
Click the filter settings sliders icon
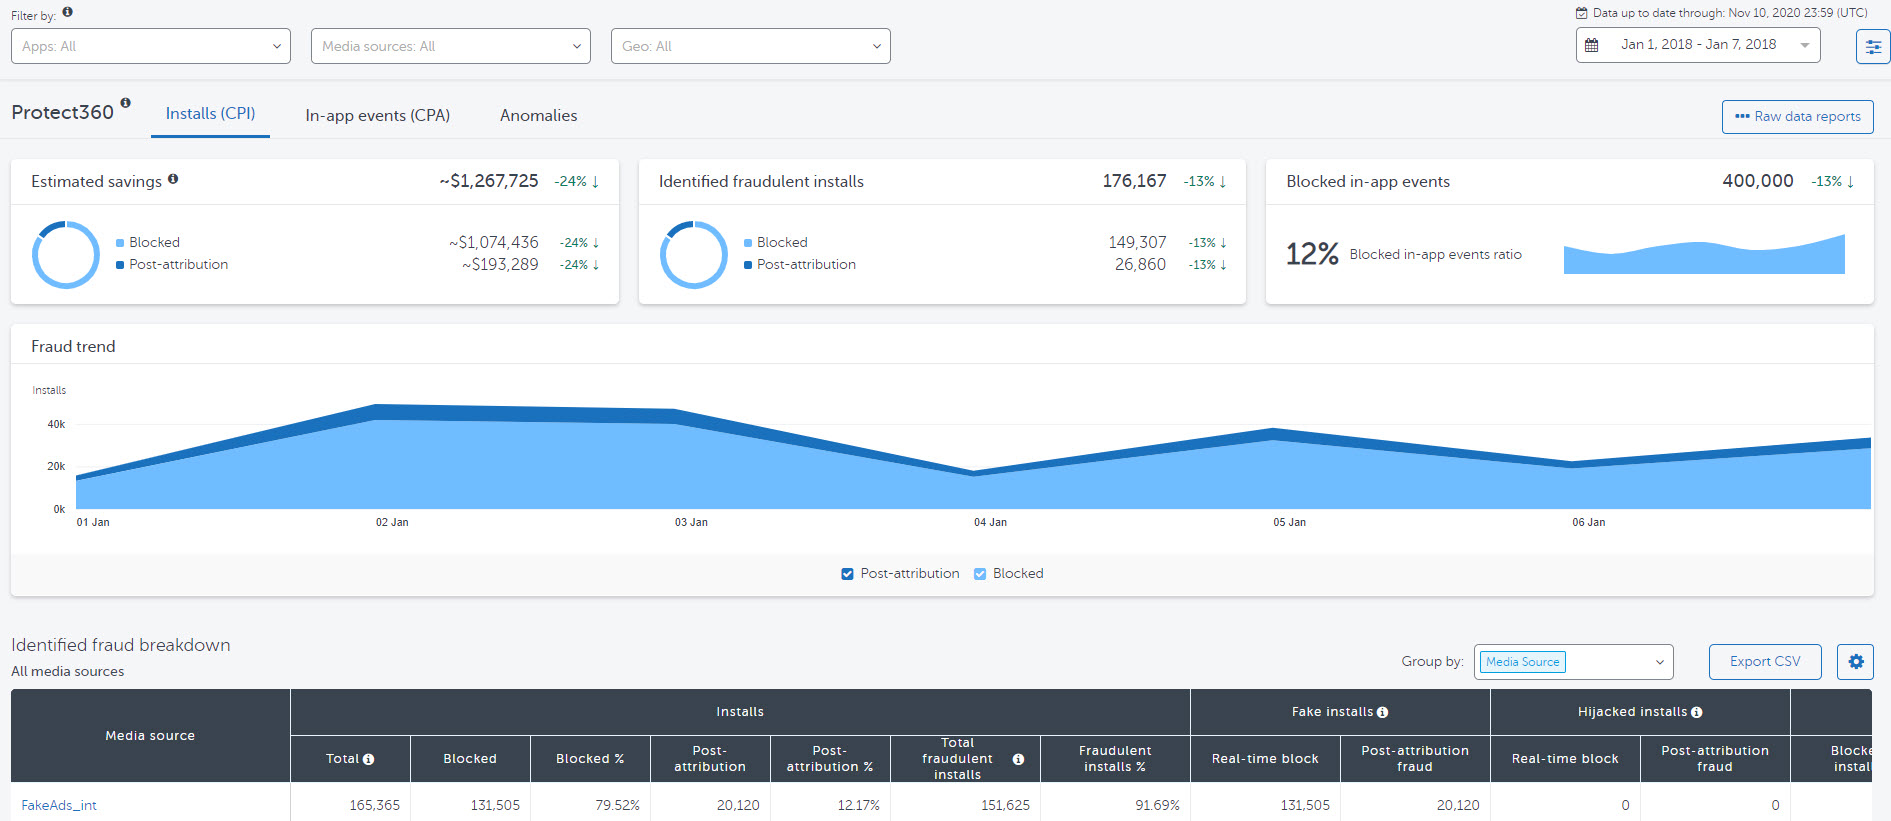click(x=1872, y=47)
